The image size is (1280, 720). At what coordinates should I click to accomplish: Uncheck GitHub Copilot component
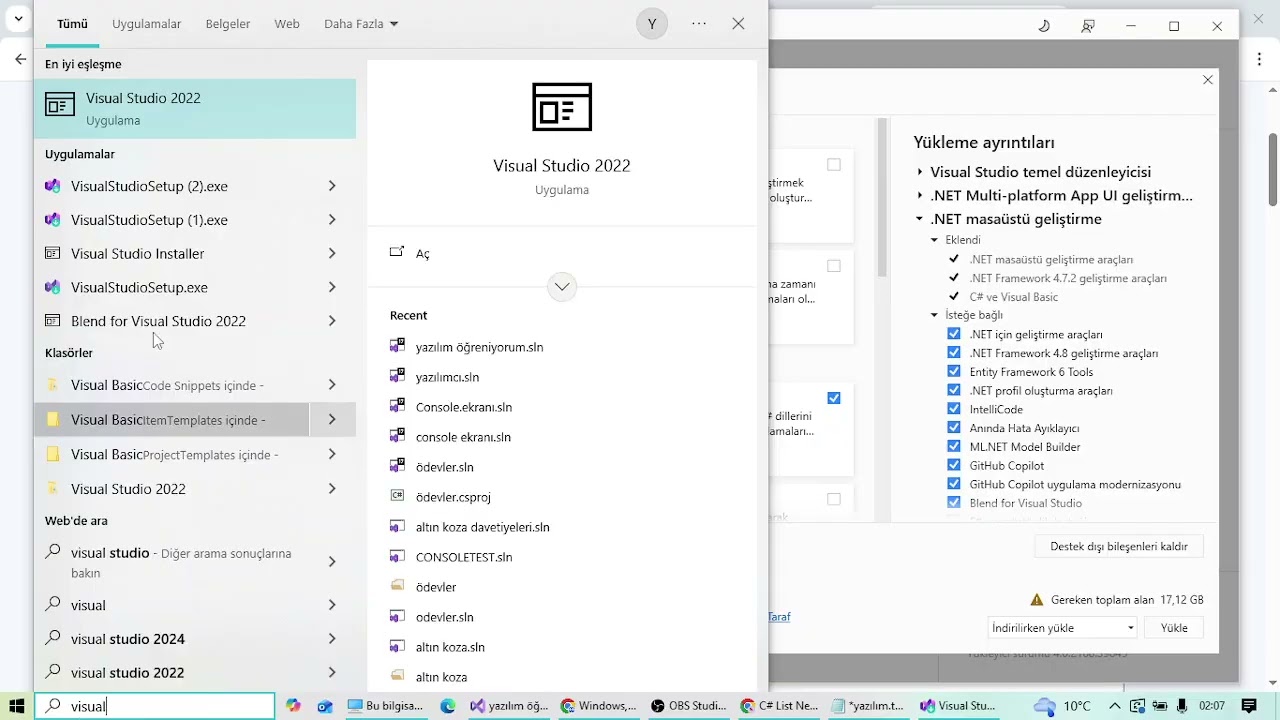953,466
